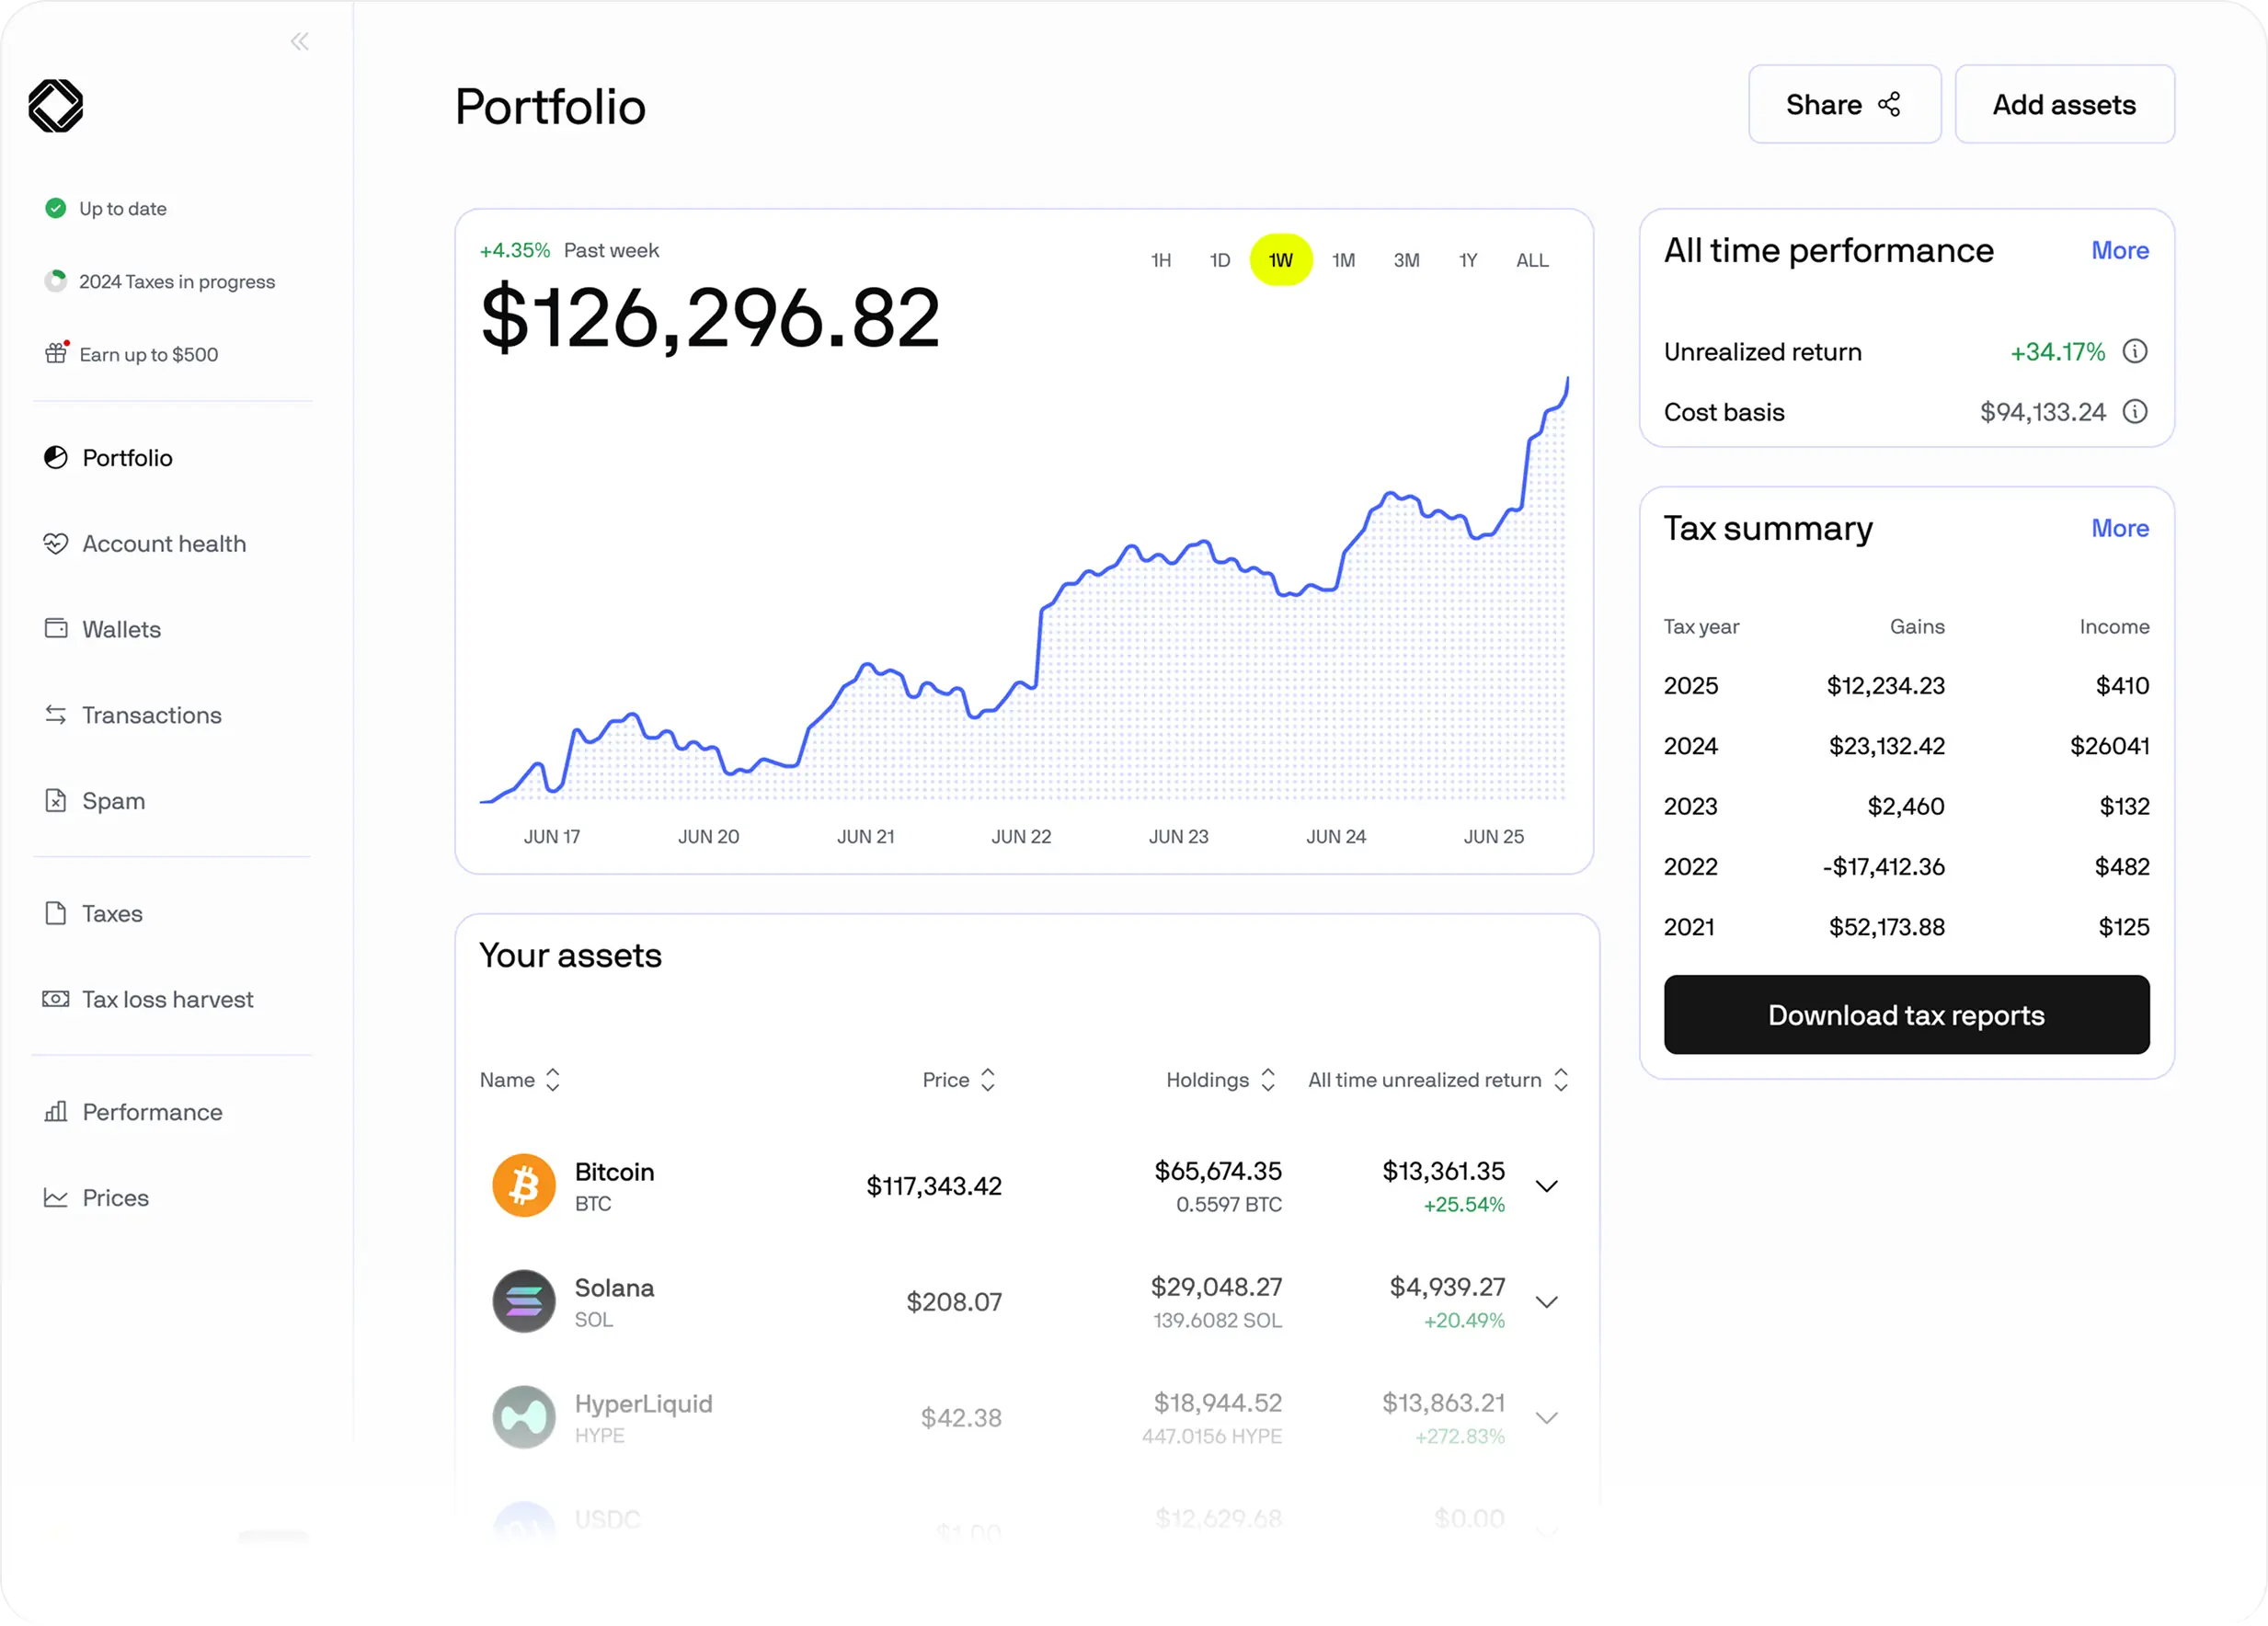Image resolution: width=2268 pixels, height=1626 pixels.
Task: Click the app logo in the sidebar
Action: (56, 105)
